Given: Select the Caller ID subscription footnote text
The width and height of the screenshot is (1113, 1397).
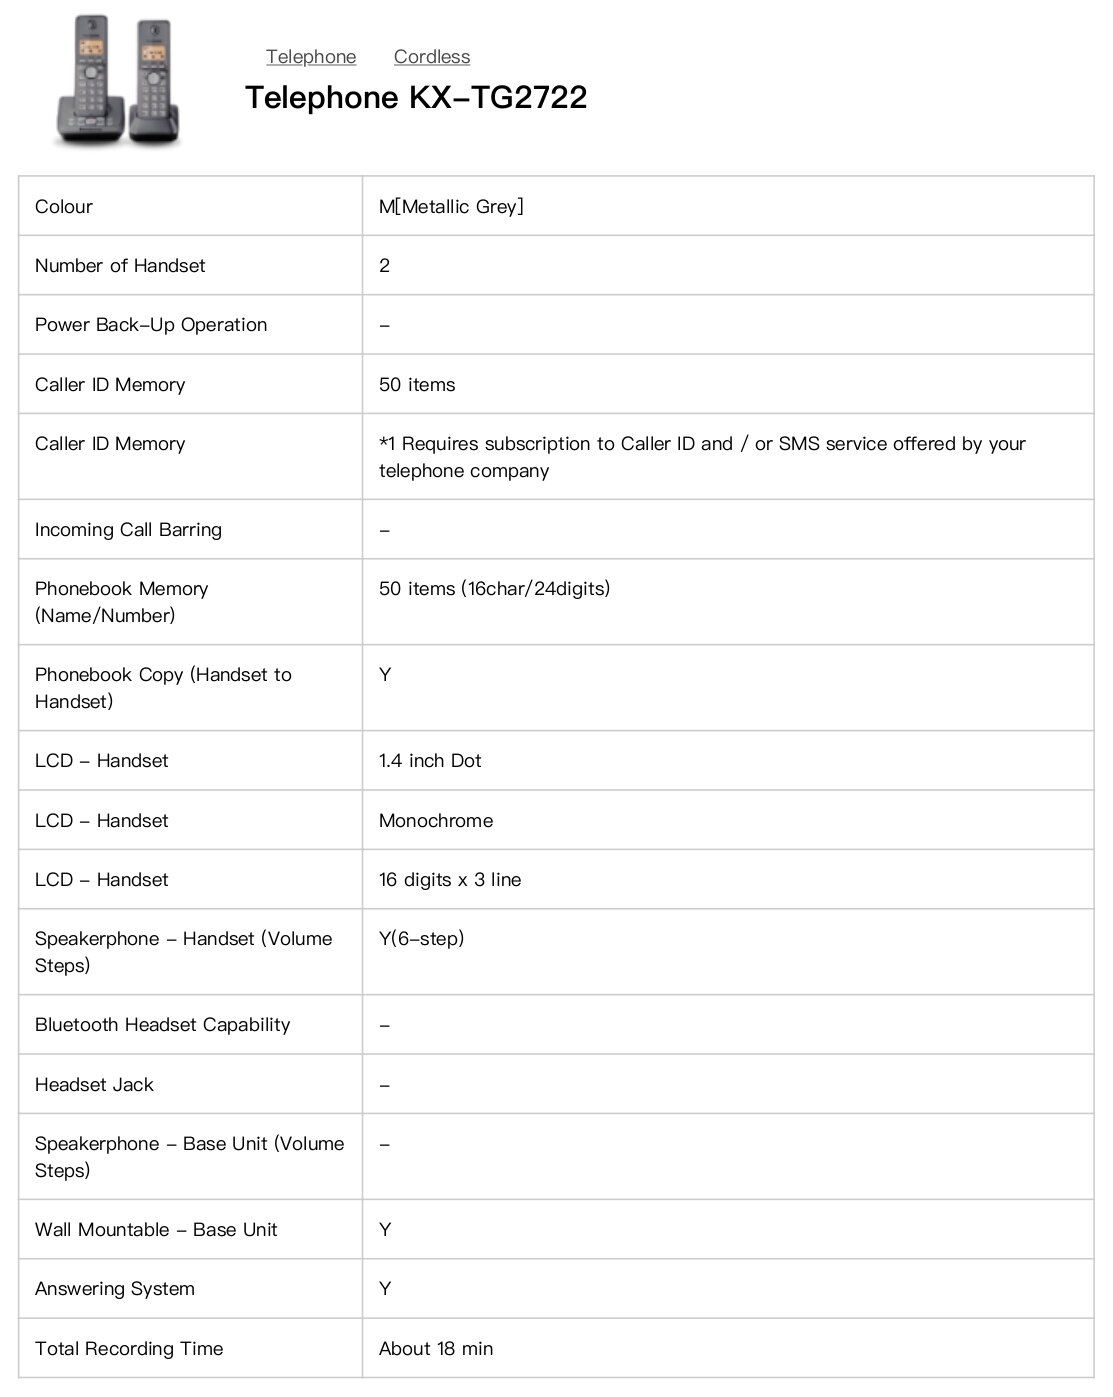Looking at the screenshot, I should coord(702,457).
